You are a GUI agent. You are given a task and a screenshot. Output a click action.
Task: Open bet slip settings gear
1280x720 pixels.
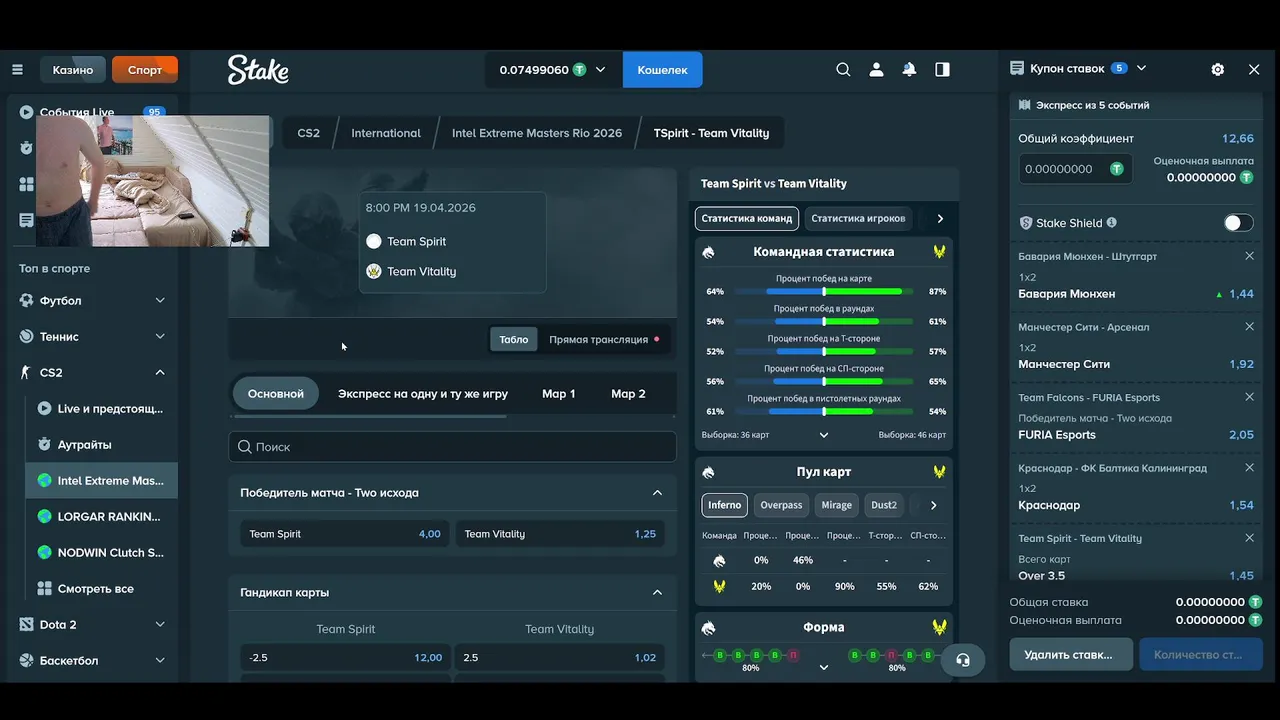(x=1217, y=70)
